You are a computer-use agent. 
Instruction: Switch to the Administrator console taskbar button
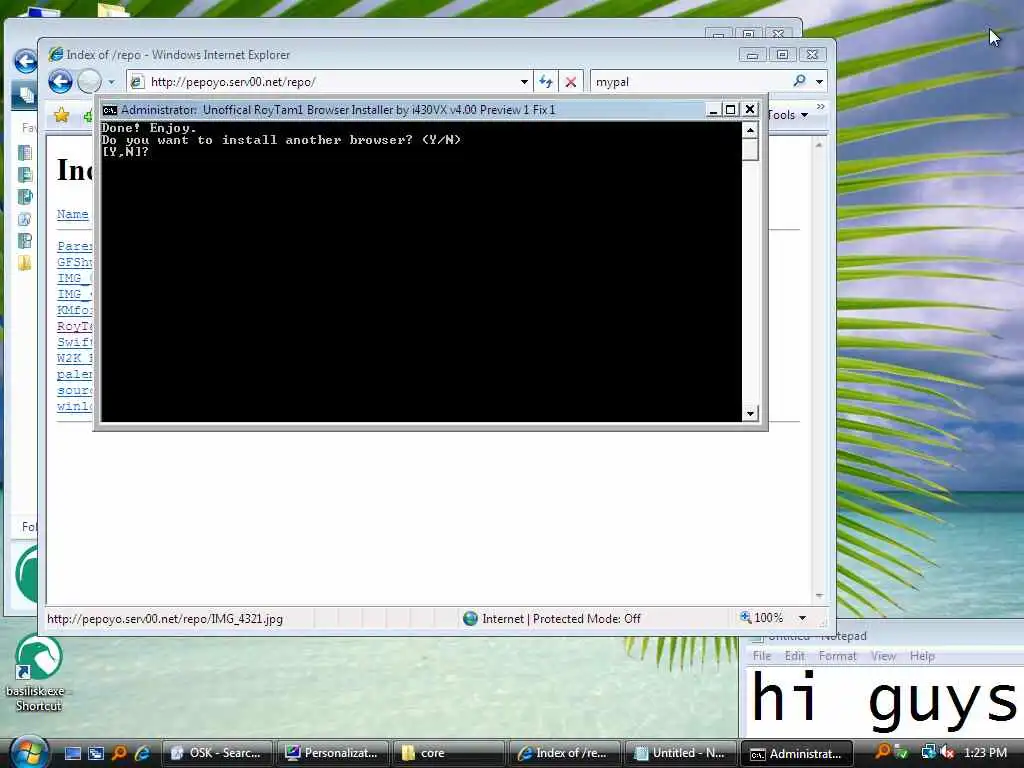point(796,753)
